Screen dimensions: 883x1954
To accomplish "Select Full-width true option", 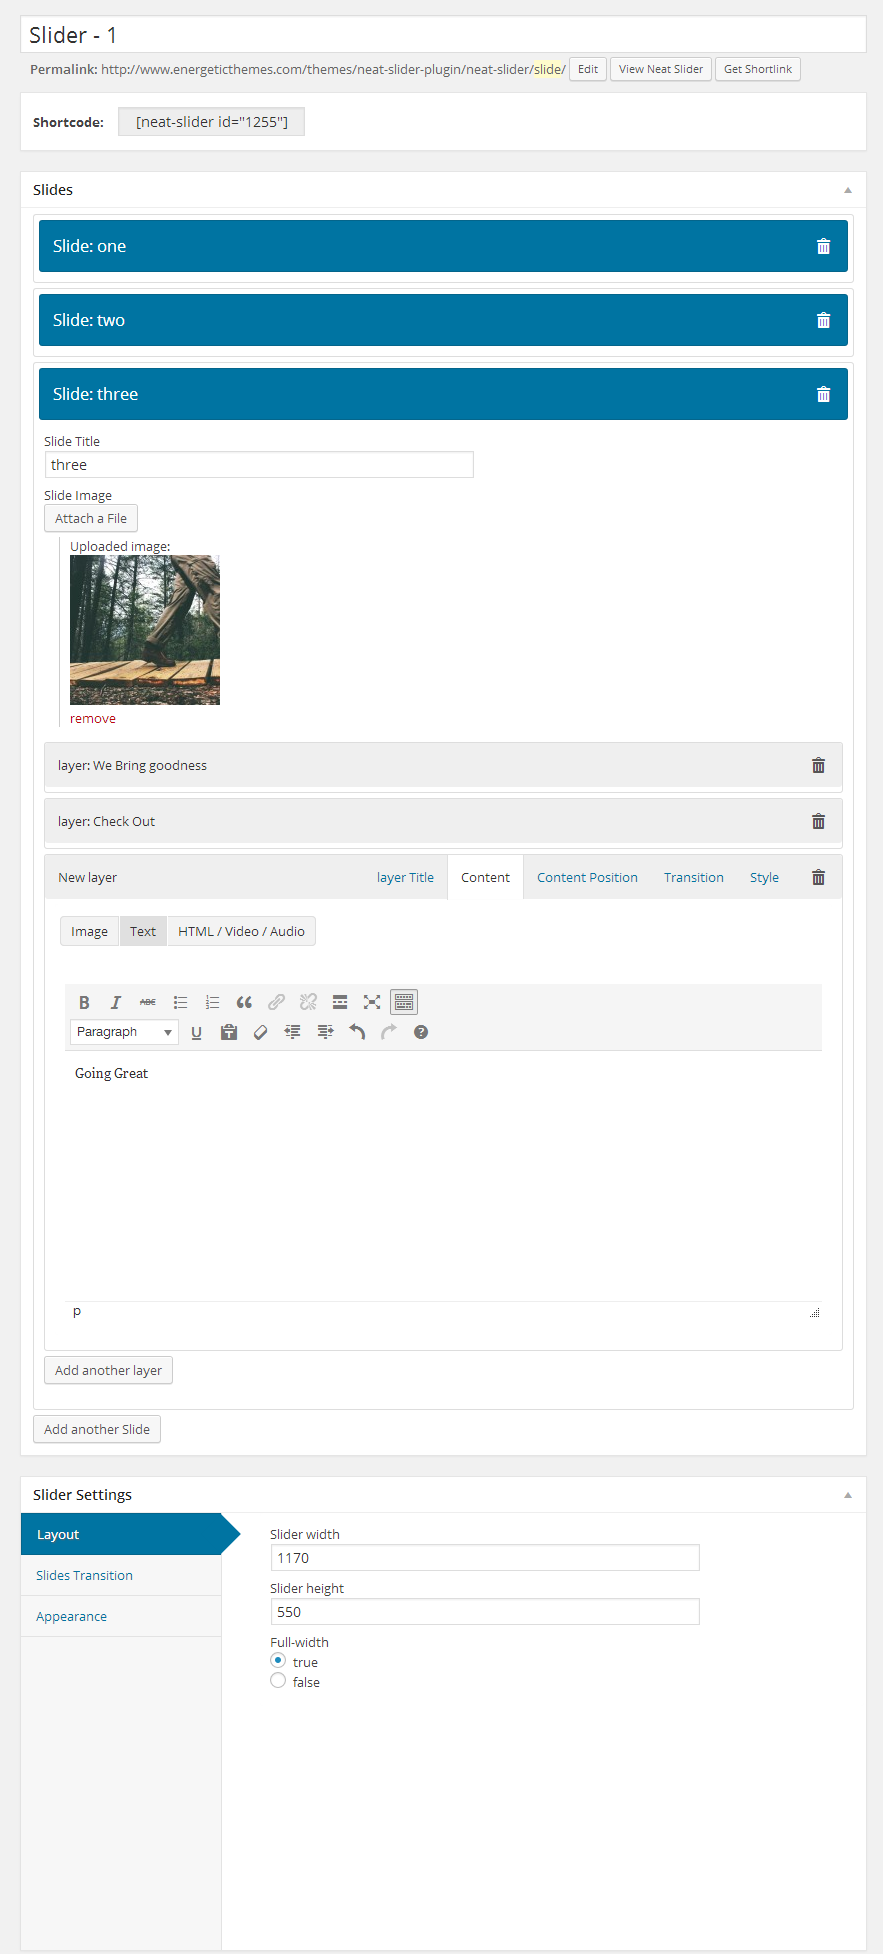I will tap(278, 1660).
